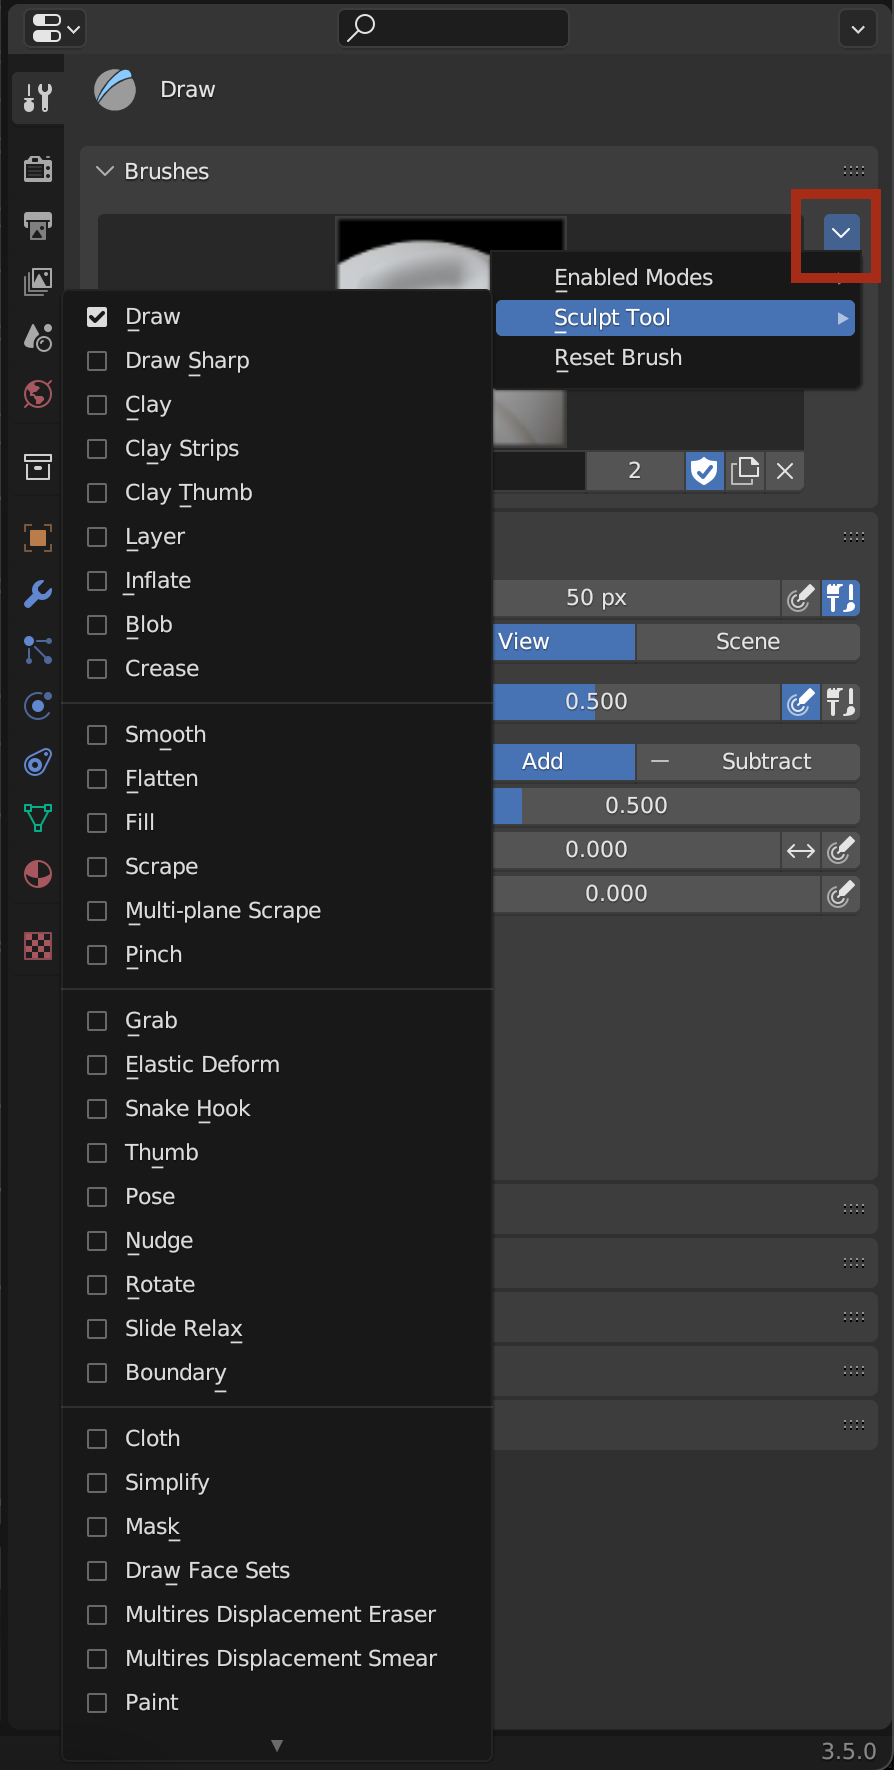The width and height of the screenshot is (894, 1770).
Task: Set radius unit to View
Action: pyautogui.click(x=564, y=642)
